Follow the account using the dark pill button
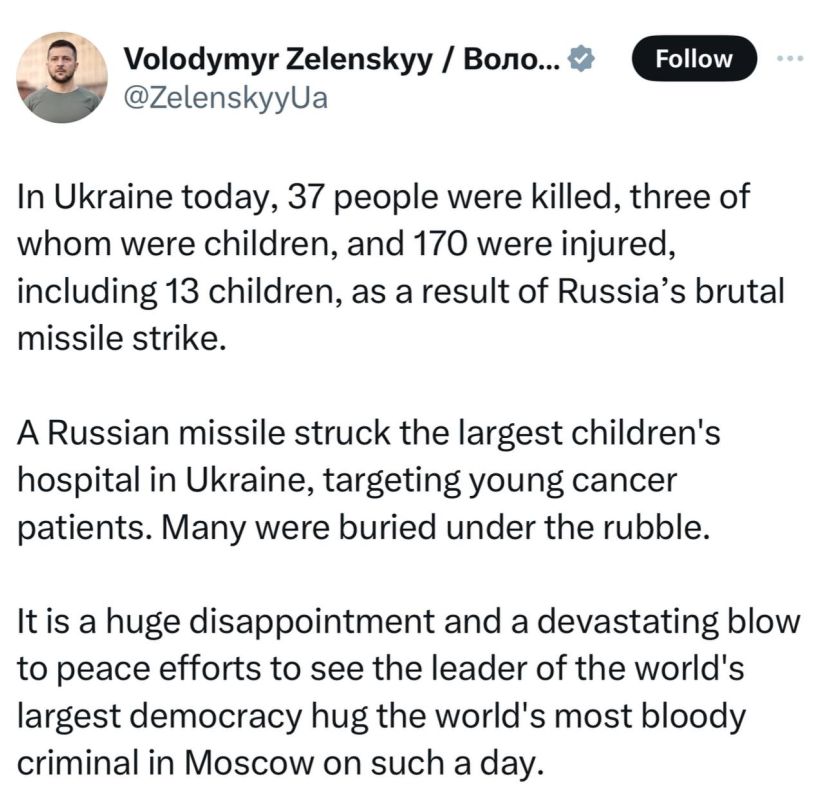This screenshot has width=824, height=800. [694, 58]
